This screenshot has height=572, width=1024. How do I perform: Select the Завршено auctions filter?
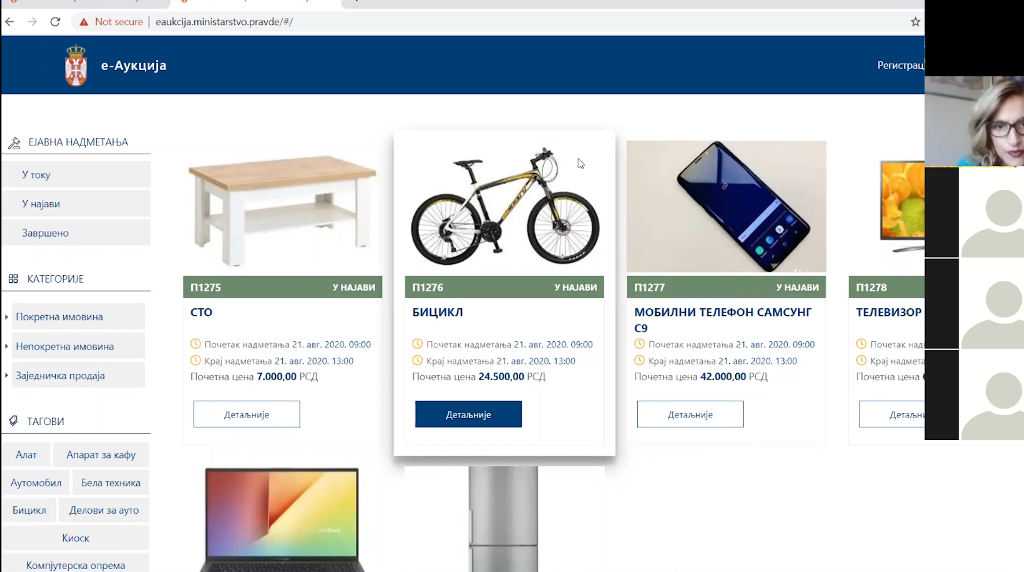click(76, 232)
